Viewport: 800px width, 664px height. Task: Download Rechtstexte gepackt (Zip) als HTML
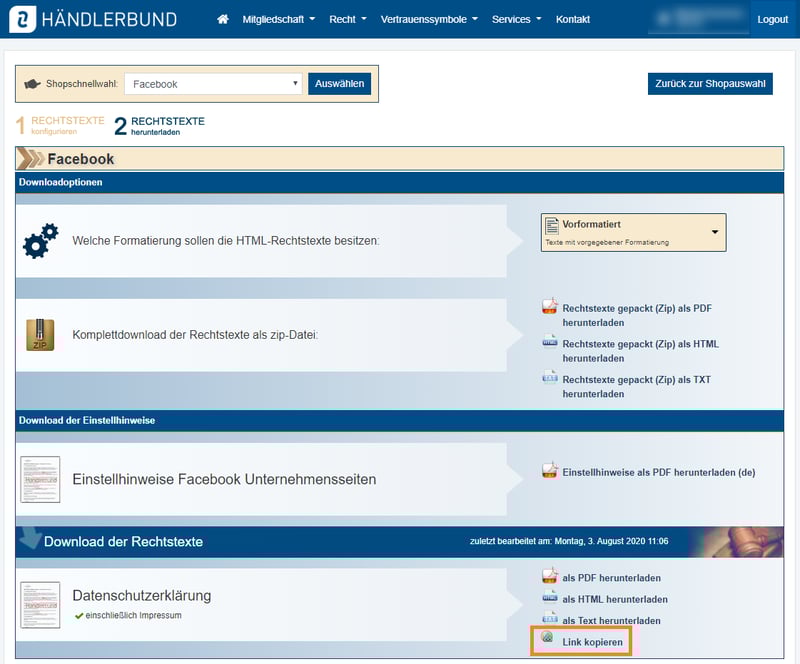640,351
